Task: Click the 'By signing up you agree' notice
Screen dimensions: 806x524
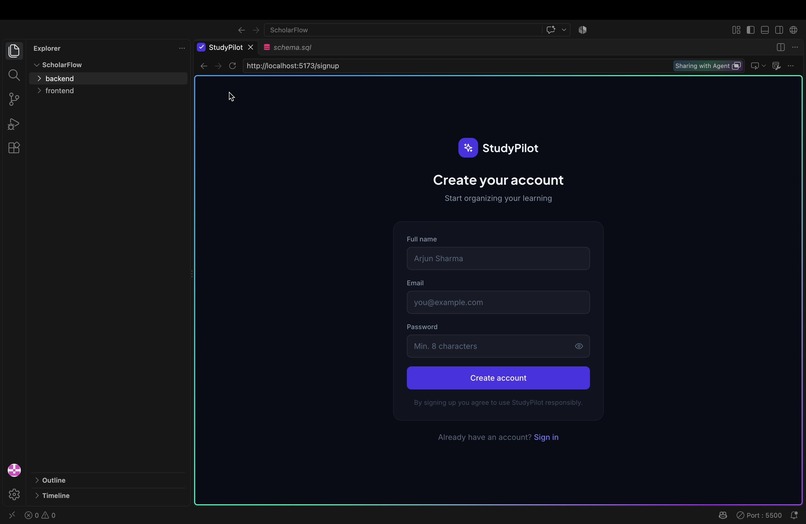Action: point(498,403)
